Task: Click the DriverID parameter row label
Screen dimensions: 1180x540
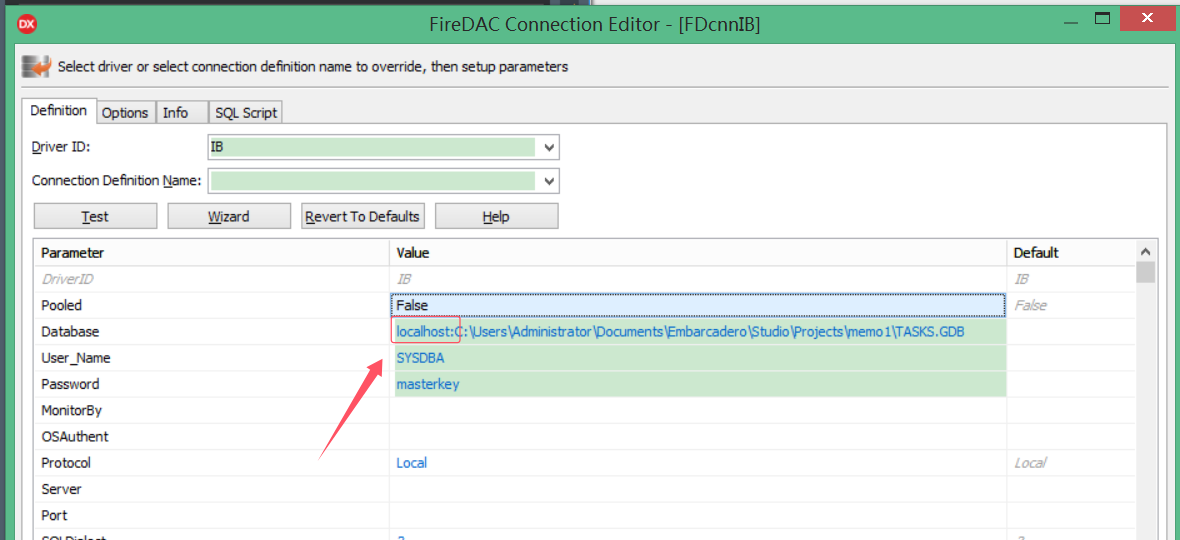Action: pos(67,279)
